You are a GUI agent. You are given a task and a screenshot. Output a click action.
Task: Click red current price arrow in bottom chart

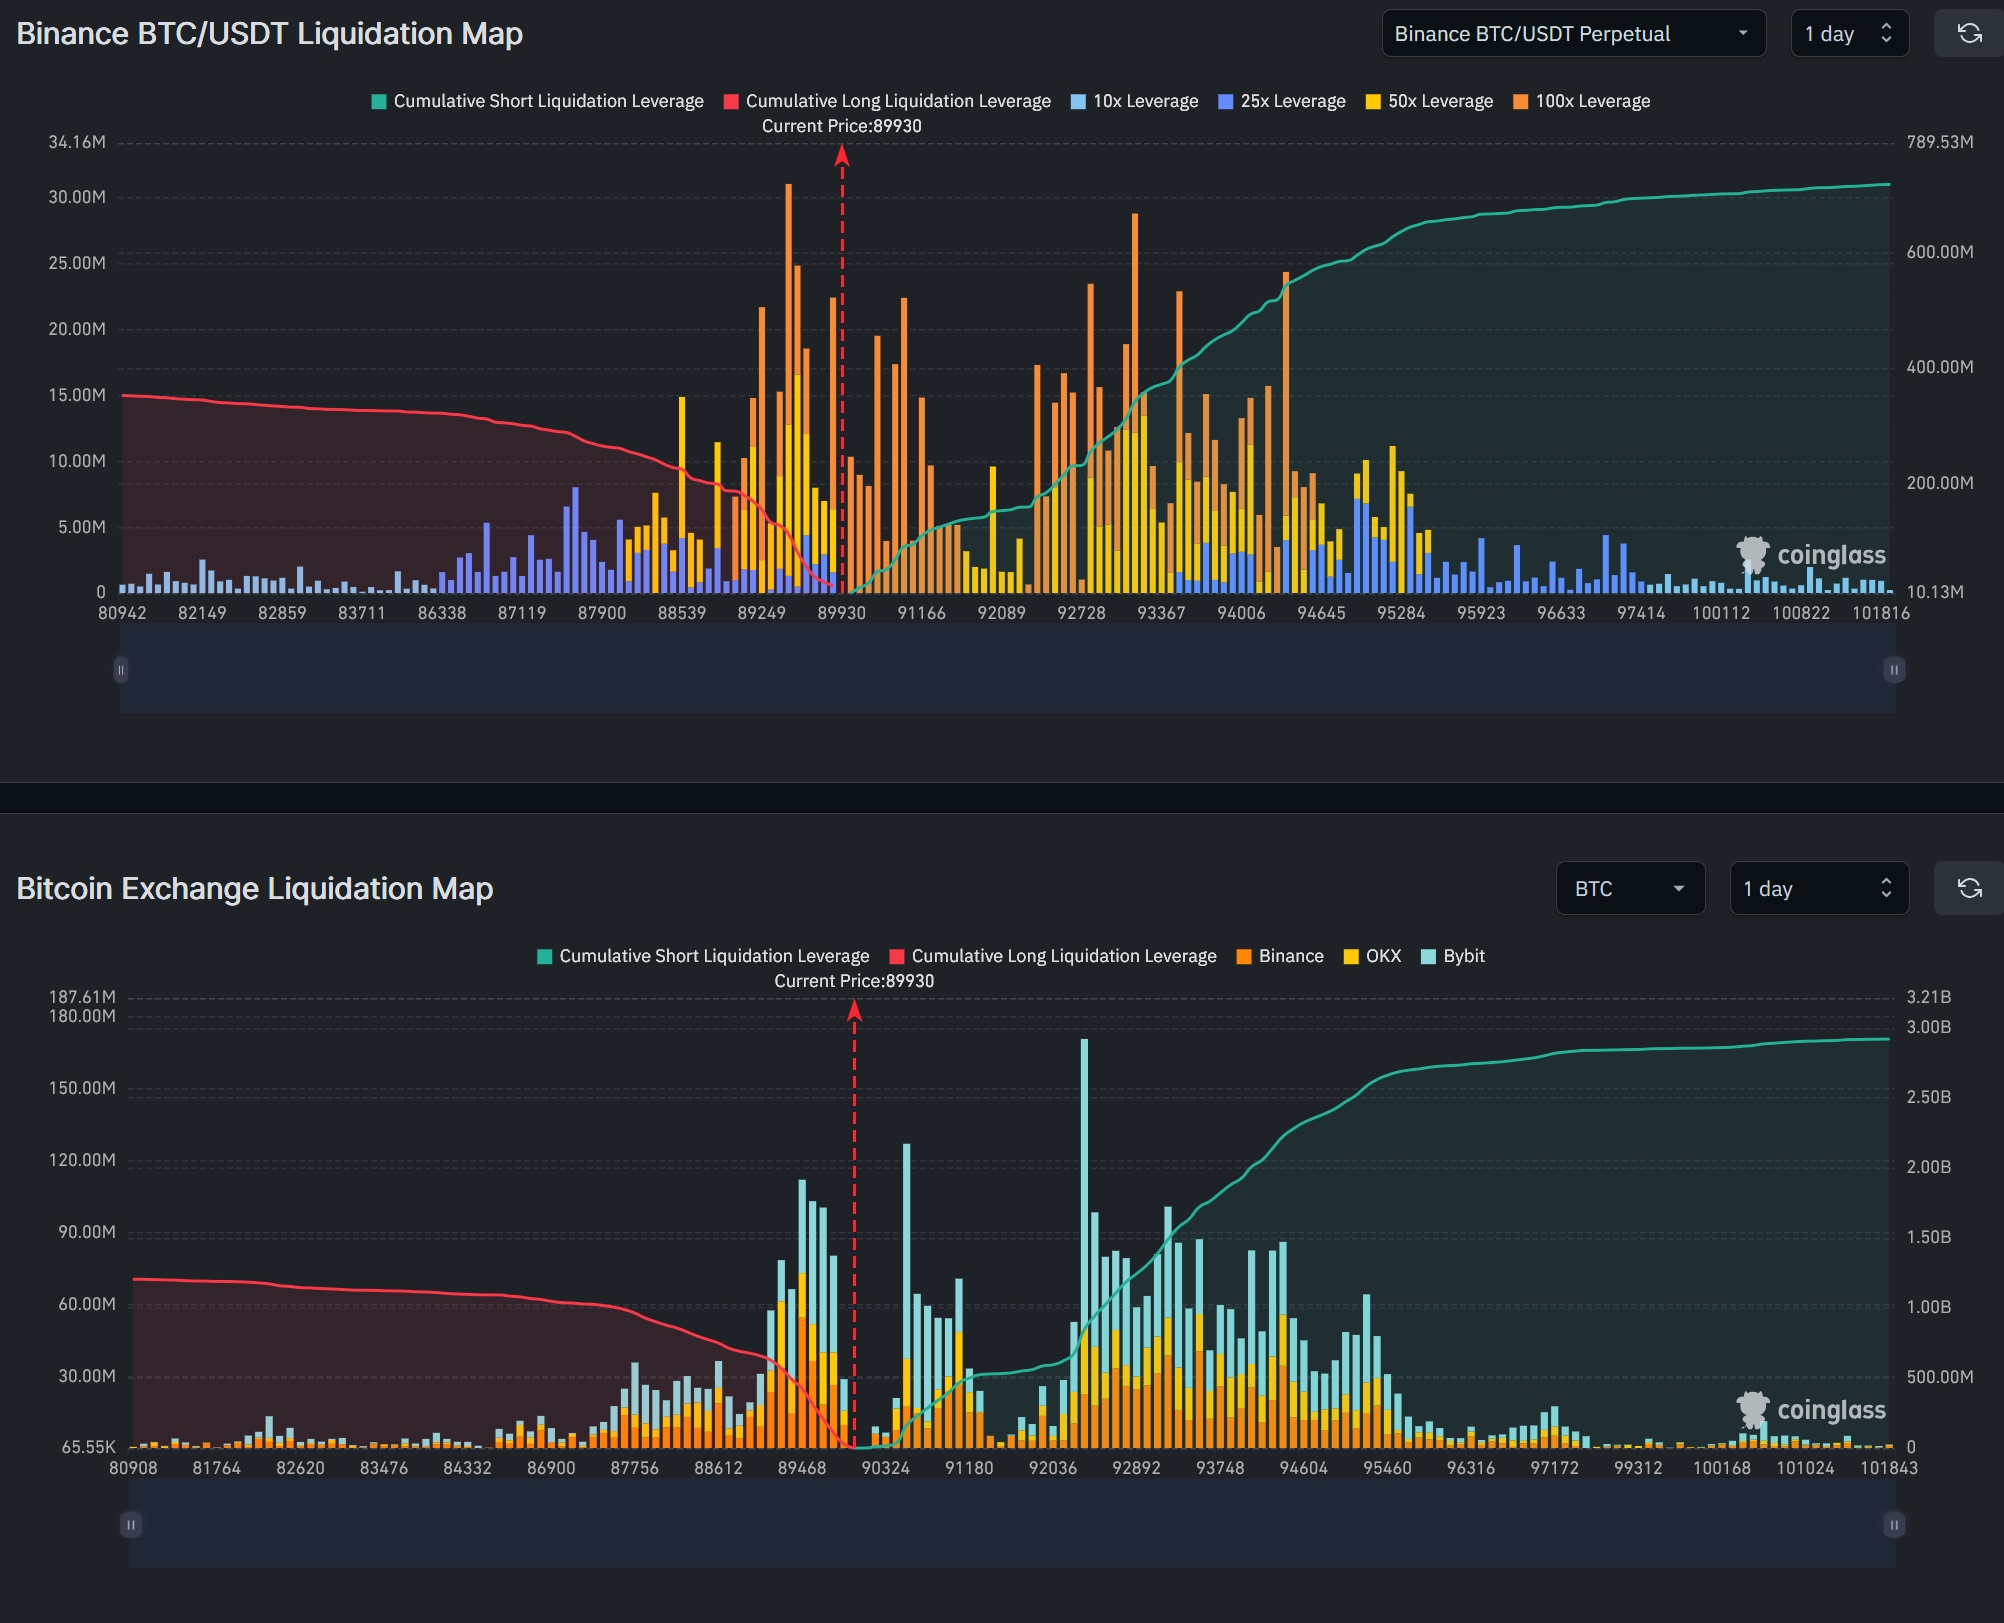pyautogui.click(x=854, y=1012)
